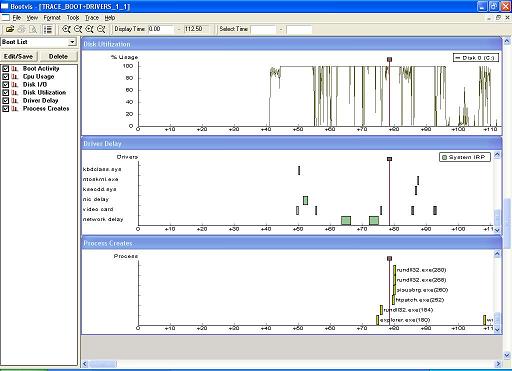
Task: Click the chart icon beside Cpu Usage
Action: tap(15, 77)
